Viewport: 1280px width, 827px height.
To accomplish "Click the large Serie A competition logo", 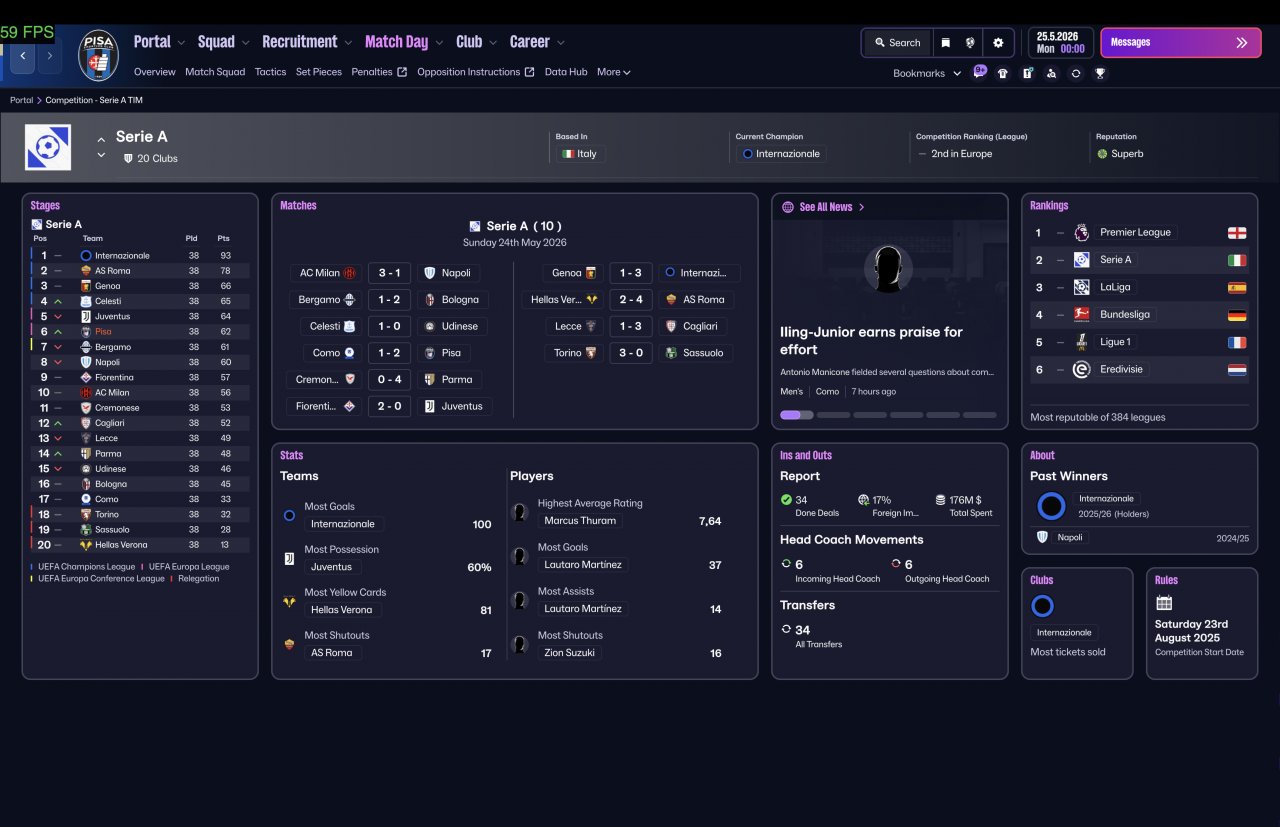I will coord(48,147).
